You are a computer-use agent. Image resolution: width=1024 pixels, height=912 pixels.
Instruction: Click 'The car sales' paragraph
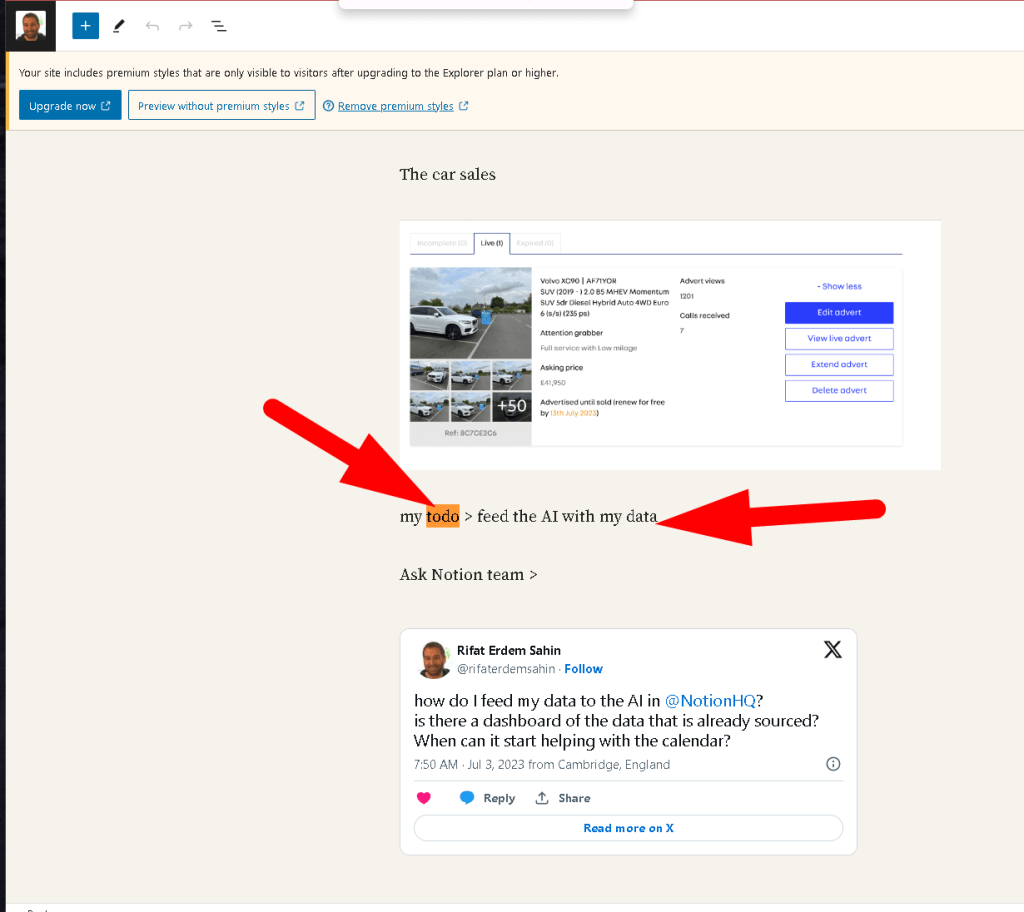point(447,174)
